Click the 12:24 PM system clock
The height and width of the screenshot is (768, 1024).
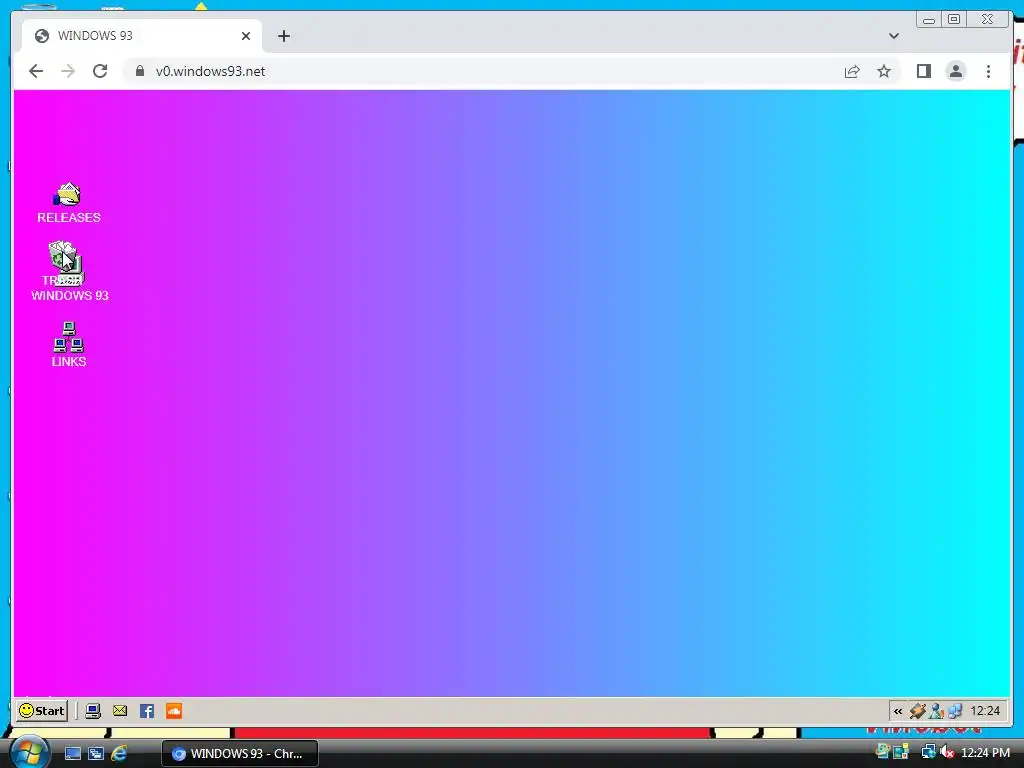(985, 753)
